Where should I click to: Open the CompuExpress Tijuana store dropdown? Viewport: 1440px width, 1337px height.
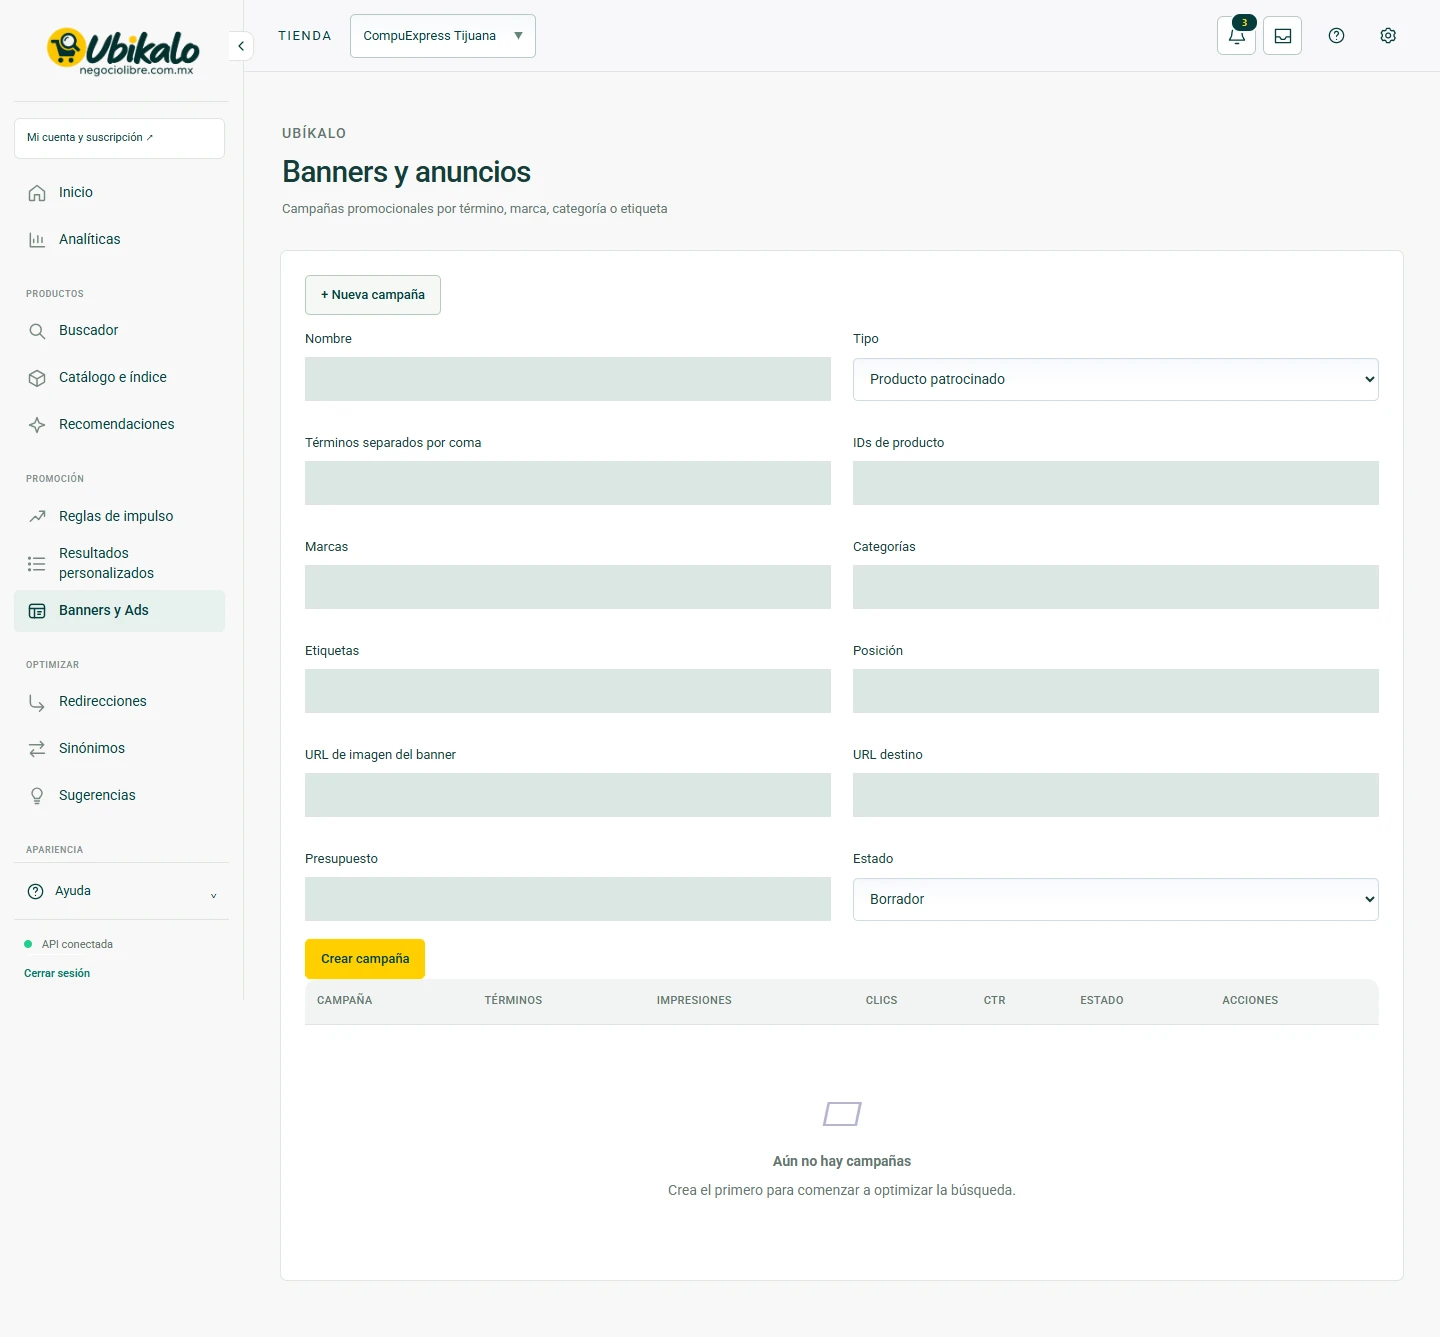click(443, 36)
